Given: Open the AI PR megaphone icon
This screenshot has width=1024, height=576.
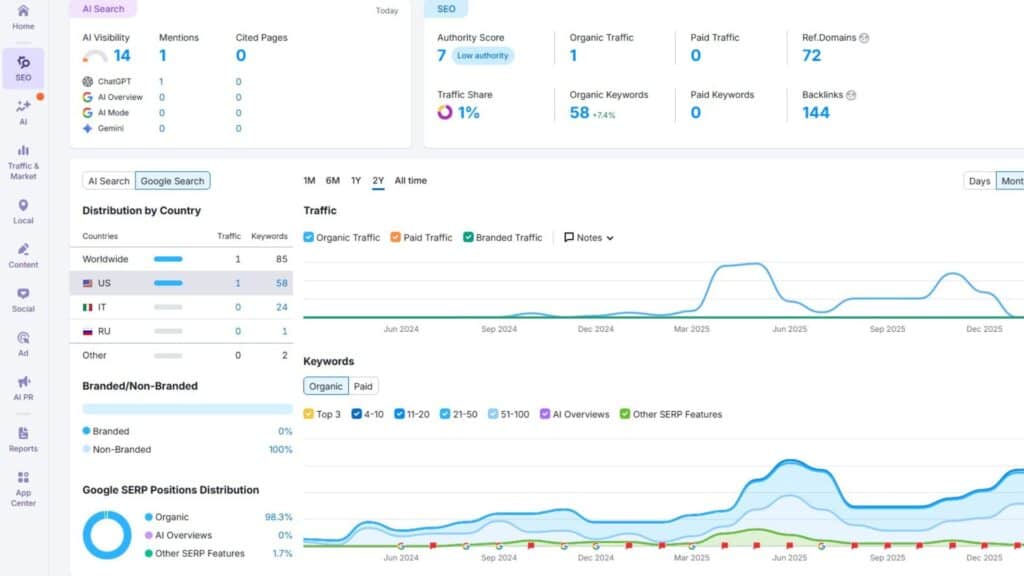Looking at the screenshot, I should 23,387.
